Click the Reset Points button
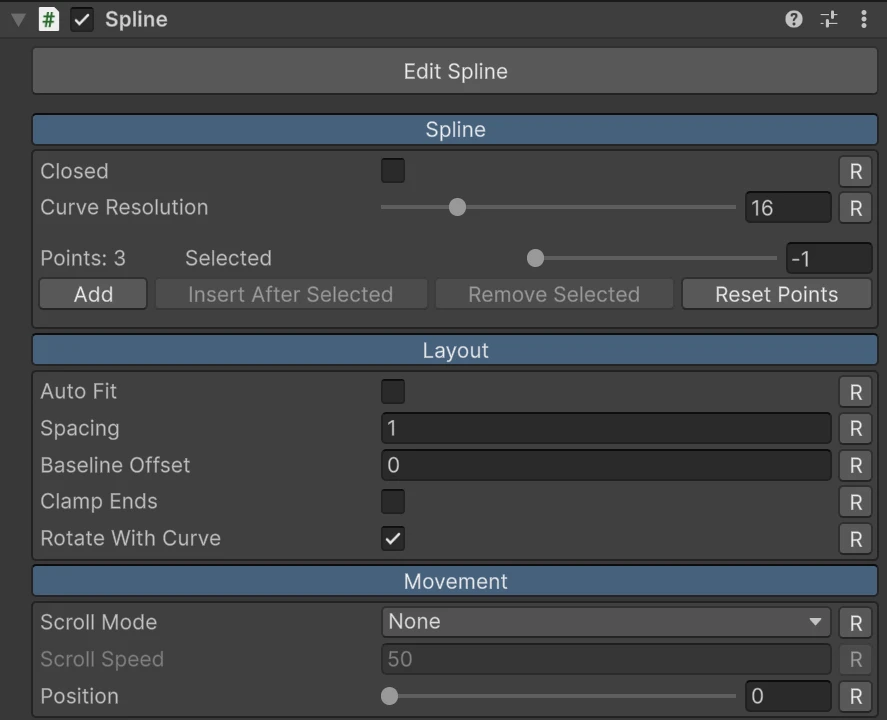The height and width of the screenshot is (720, 887). coord(776,294)
